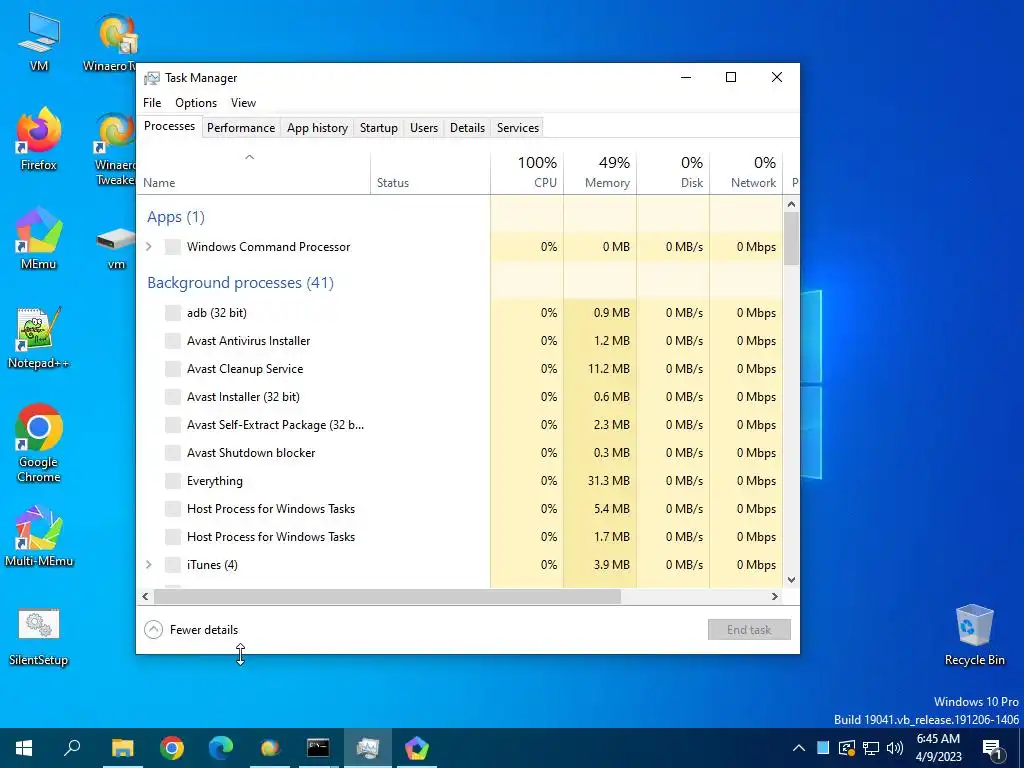
Task: Open File Explorer from the taskbar
Action: 122,748
